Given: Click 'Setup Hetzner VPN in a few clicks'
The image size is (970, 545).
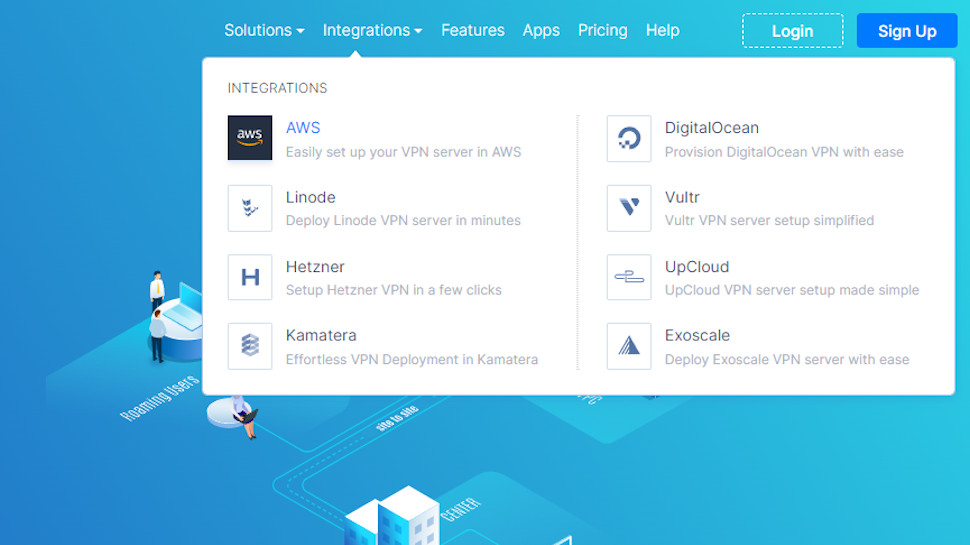Looking at the screenshot, I should pos(393,290).
